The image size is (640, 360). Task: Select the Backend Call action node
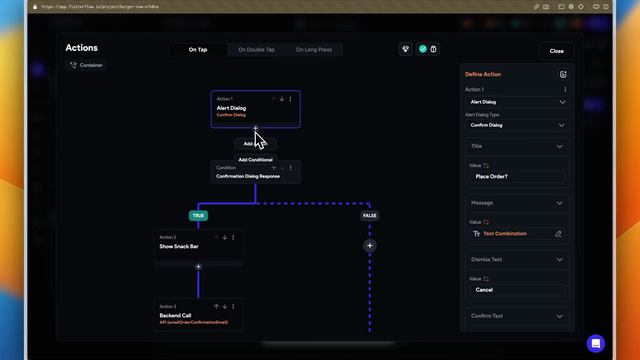[199, 315]
